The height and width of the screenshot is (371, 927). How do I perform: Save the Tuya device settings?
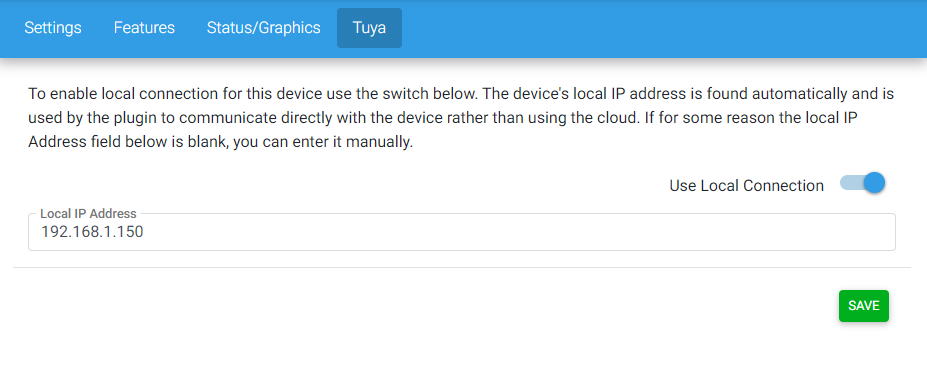click(864, 306)
